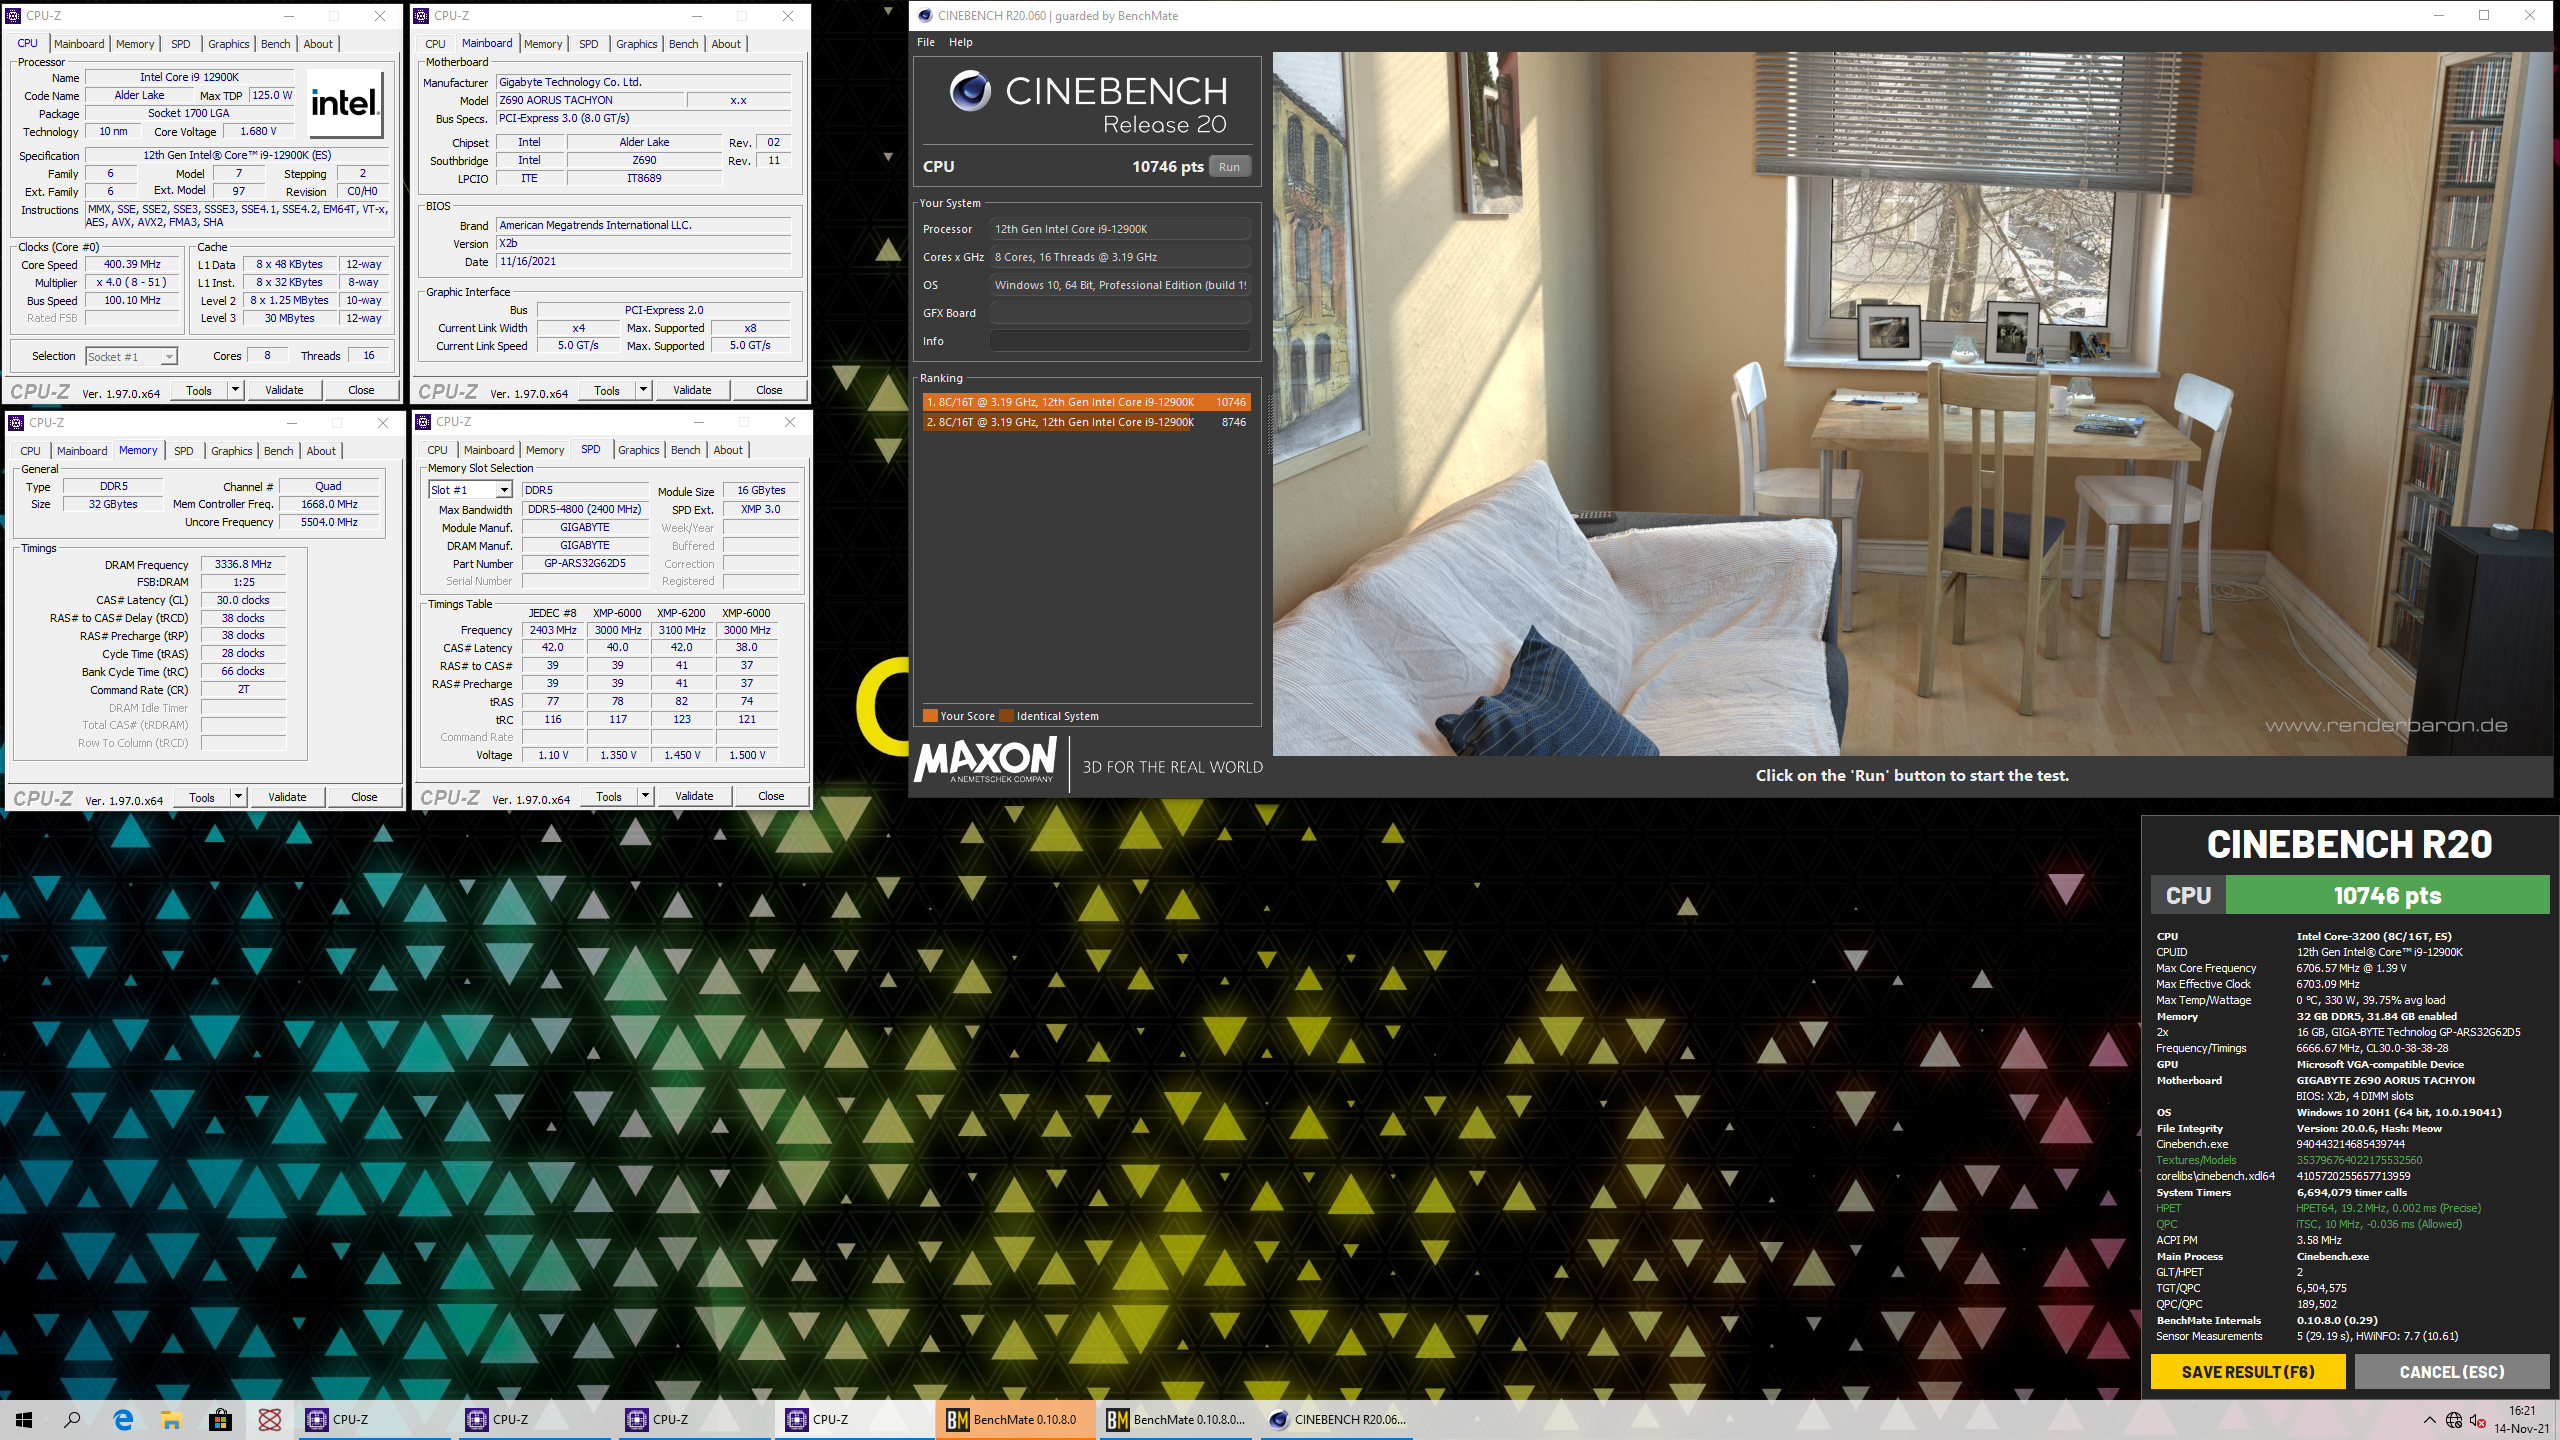Open Cinebench Help menu
This screenshot has height=1440, width=2560.
pos(960,42)
